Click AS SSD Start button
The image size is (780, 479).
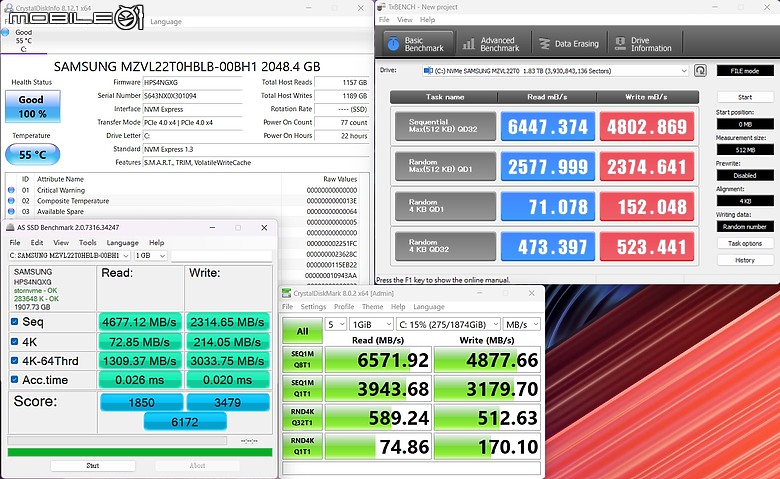click(93, 466)
